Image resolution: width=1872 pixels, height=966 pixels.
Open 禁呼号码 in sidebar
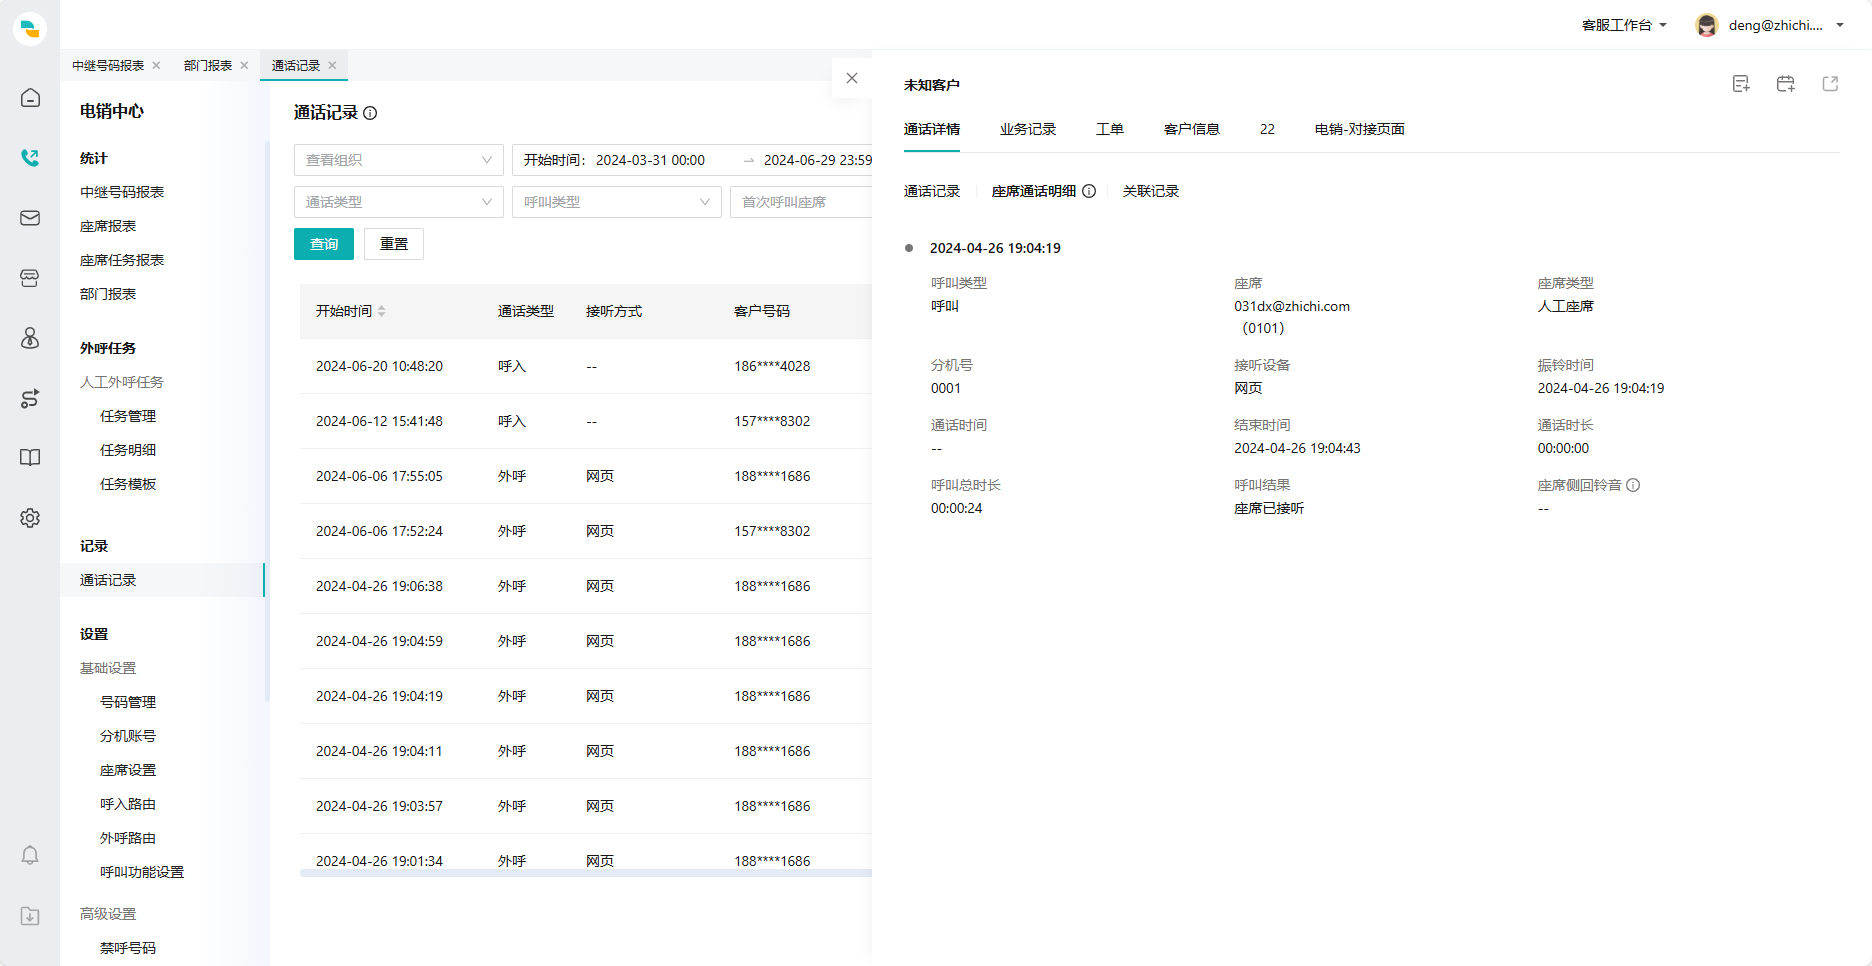128,948
